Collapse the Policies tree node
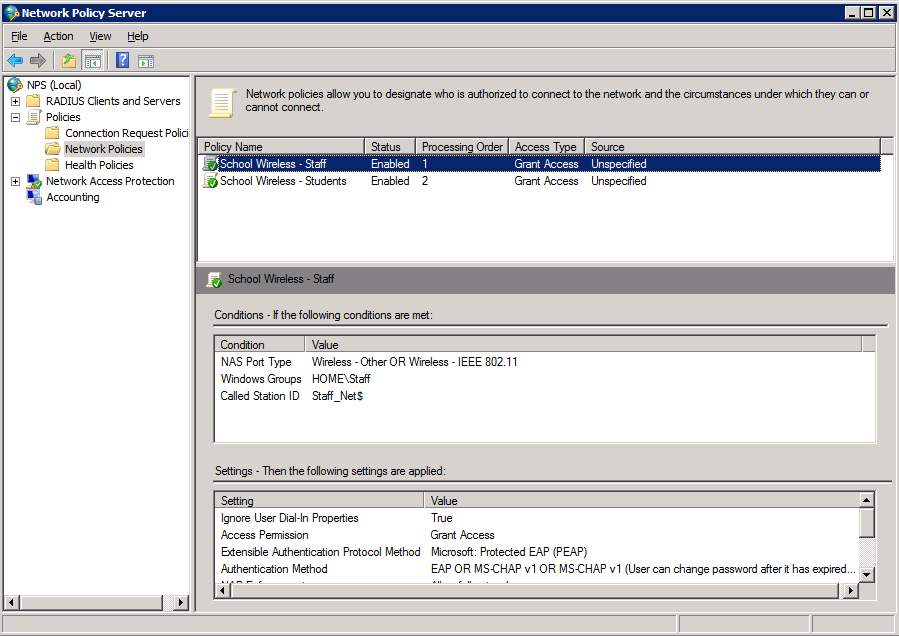Viewport: 899px width, 636px height. pos(14,116)
